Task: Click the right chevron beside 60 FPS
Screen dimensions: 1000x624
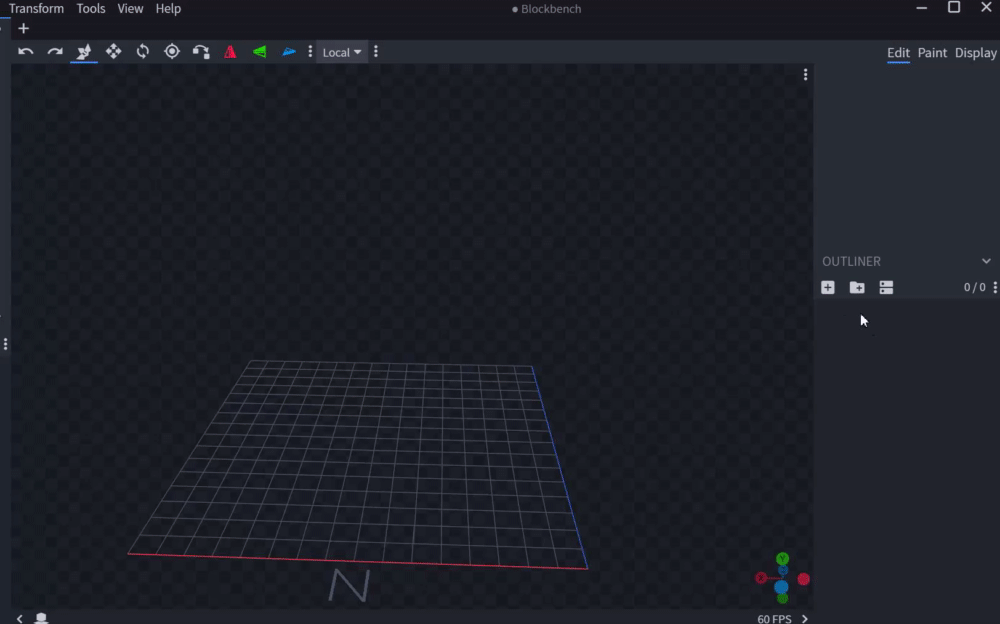Action: click(x=805, y=619)
